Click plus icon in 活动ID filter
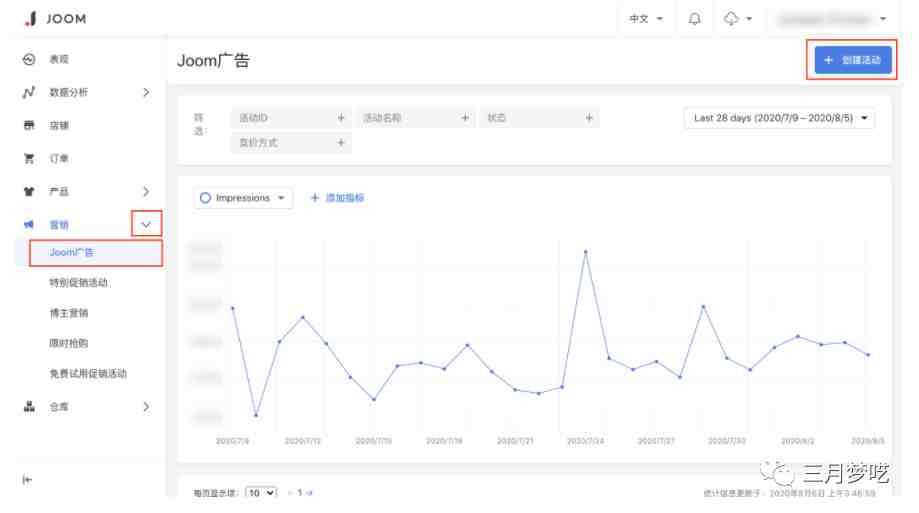The height and width of the screenshot is (513, 919). [341, 118]
